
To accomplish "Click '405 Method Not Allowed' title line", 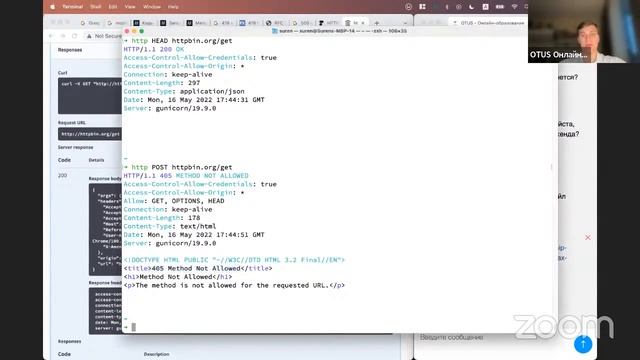I will coord(198,268).
